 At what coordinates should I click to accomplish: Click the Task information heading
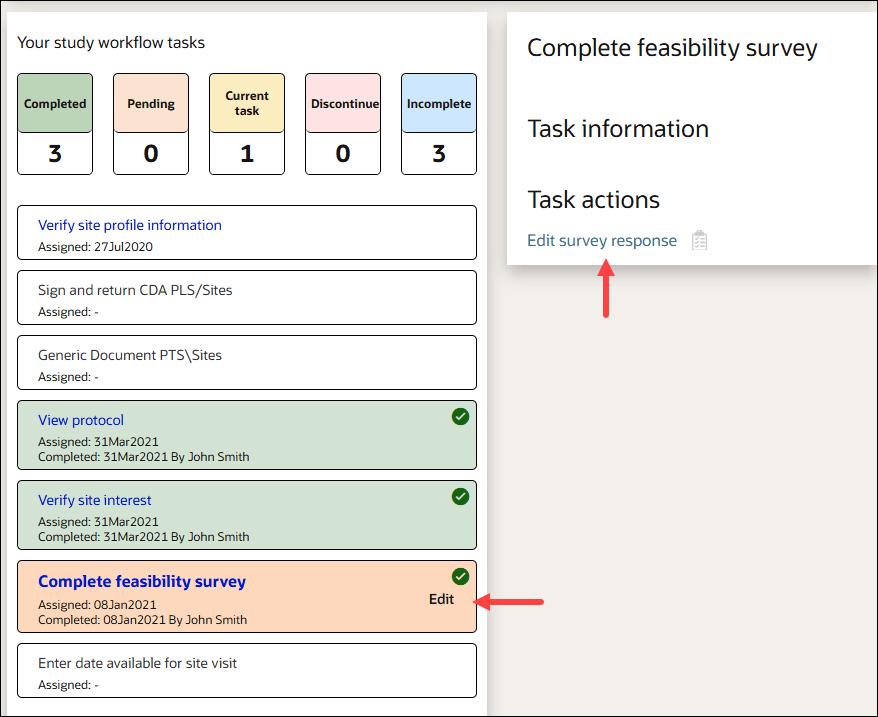(618, 129)
